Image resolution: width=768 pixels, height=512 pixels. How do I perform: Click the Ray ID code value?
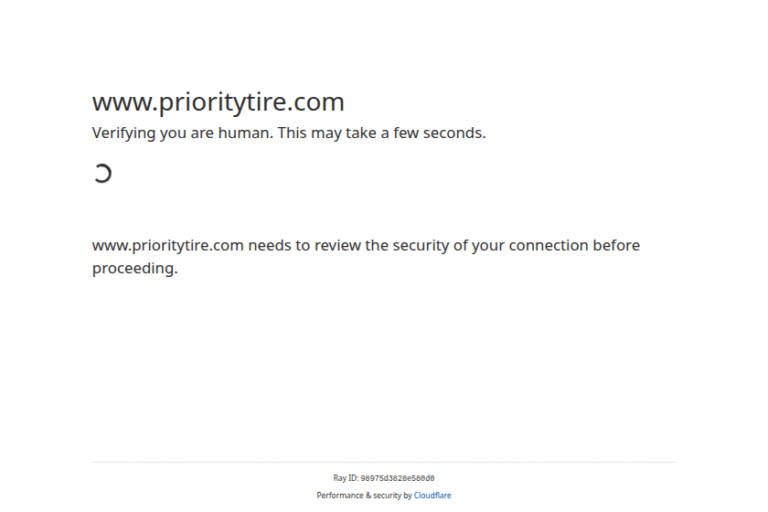[x=397, y=478]
